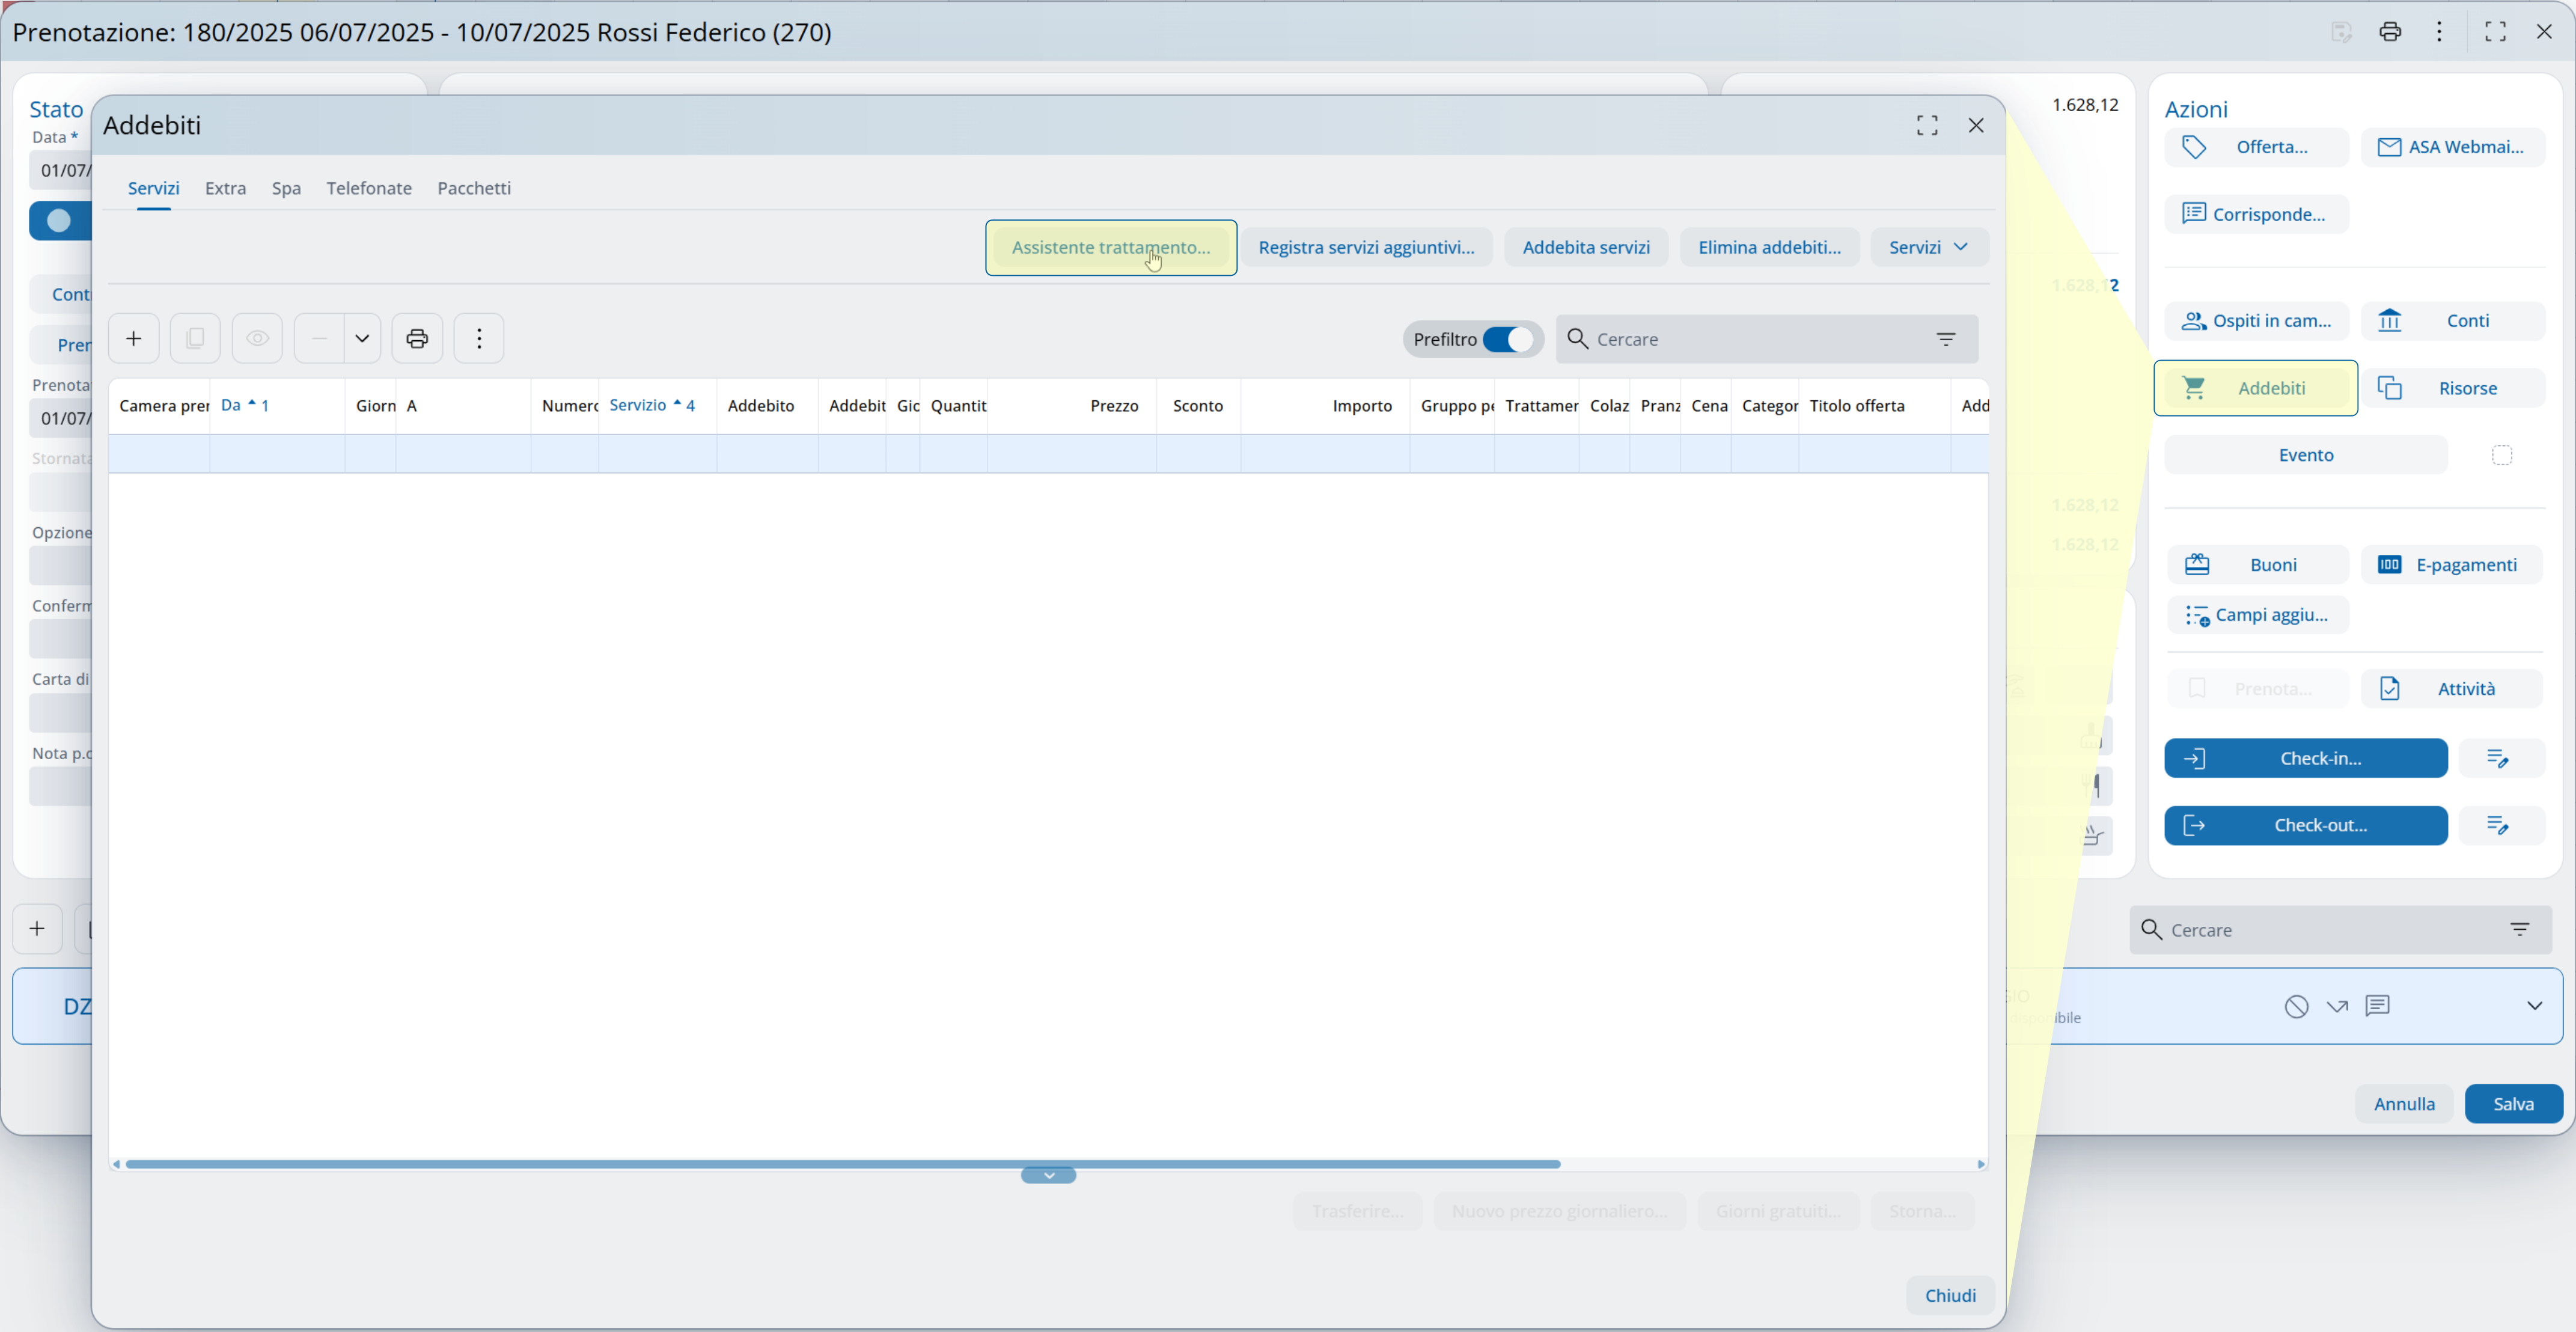Switch to the Extra tab
The image size is (2576, 1332).
pos(225,188)
